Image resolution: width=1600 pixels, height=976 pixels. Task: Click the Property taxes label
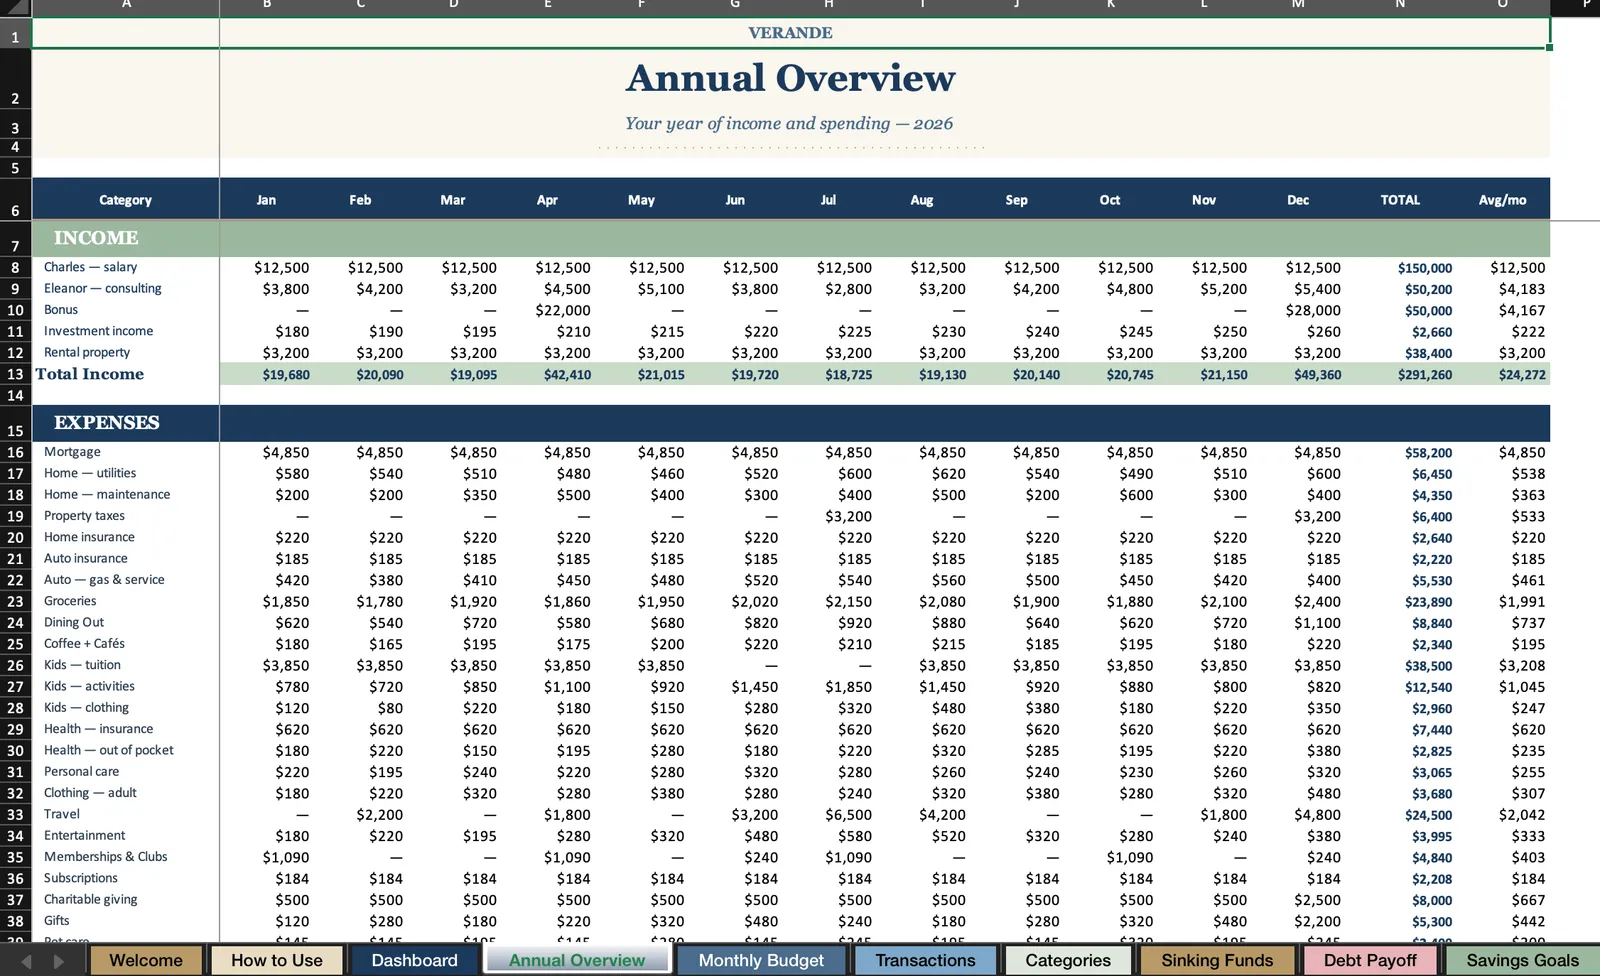84,516
